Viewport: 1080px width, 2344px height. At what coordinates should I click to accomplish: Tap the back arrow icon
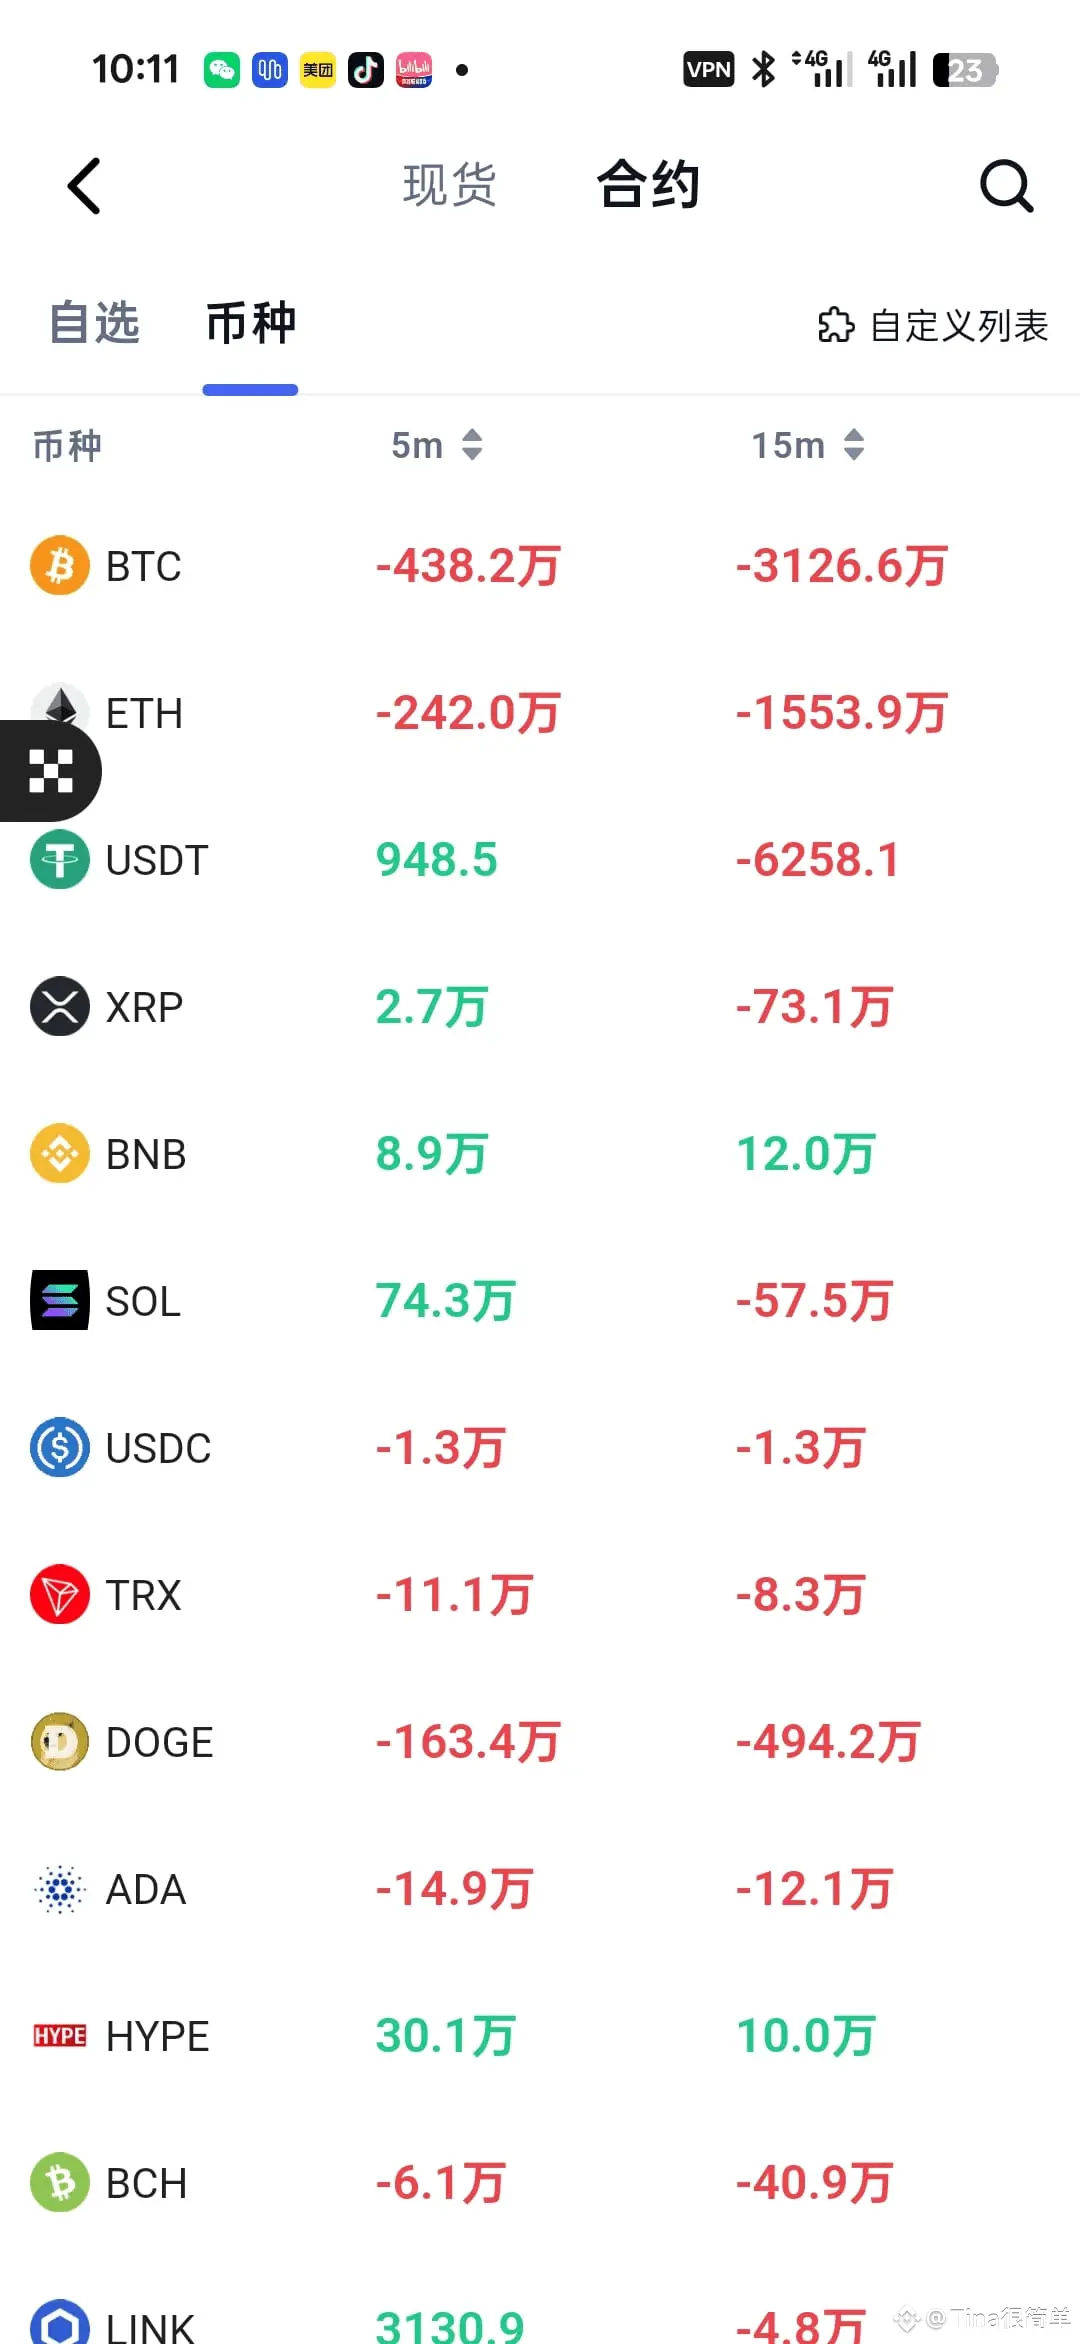pyautogui.click(x=85, y=186)
